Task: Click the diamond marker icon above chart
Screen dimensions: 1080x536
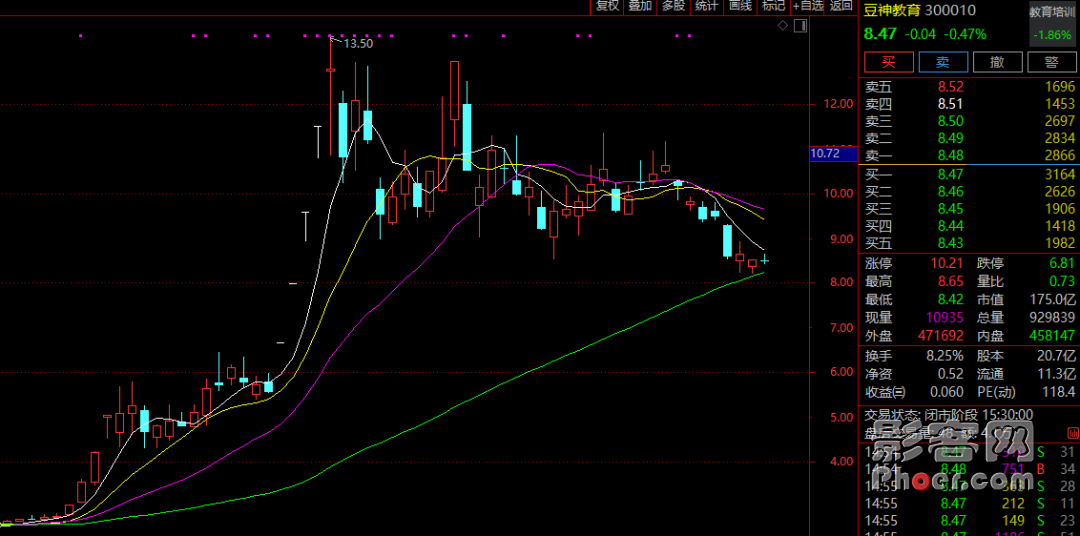Action: click(x=782, y=25)
